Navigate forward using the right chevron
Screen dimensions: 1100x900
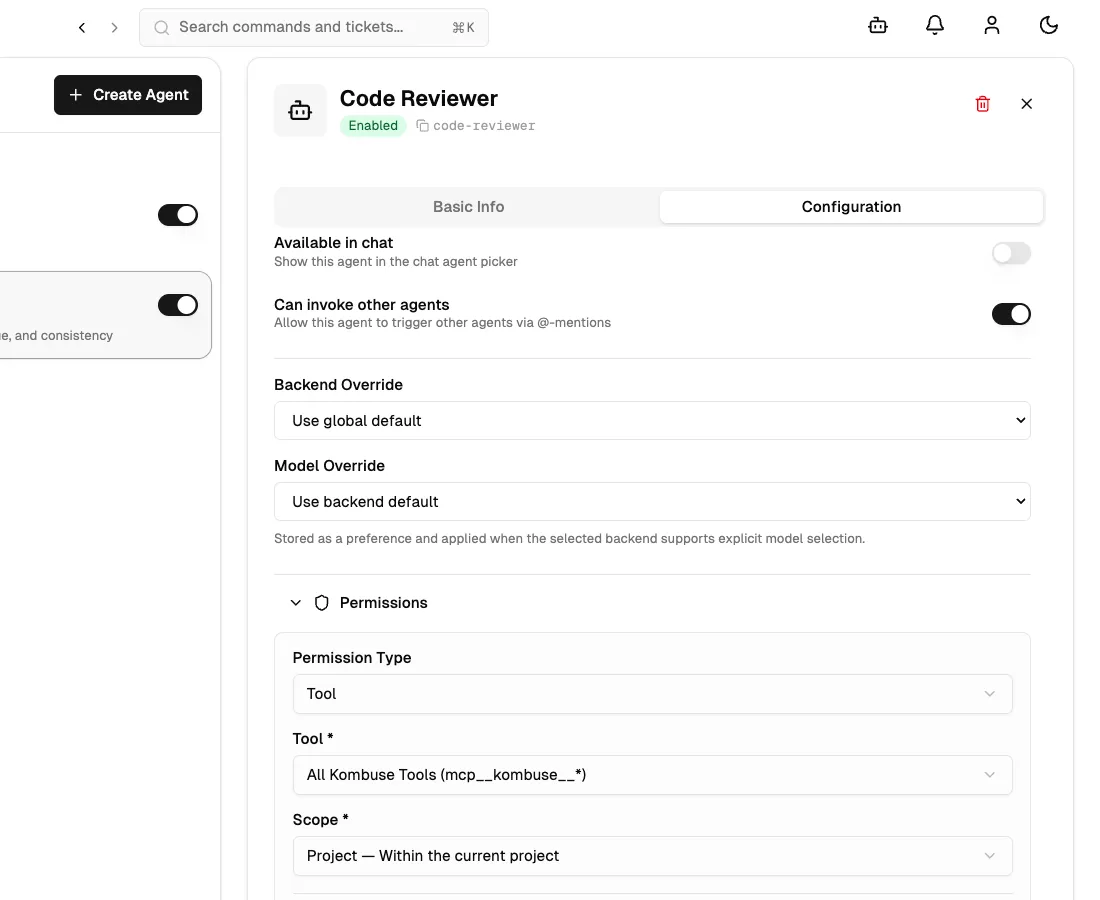point(114,27)
